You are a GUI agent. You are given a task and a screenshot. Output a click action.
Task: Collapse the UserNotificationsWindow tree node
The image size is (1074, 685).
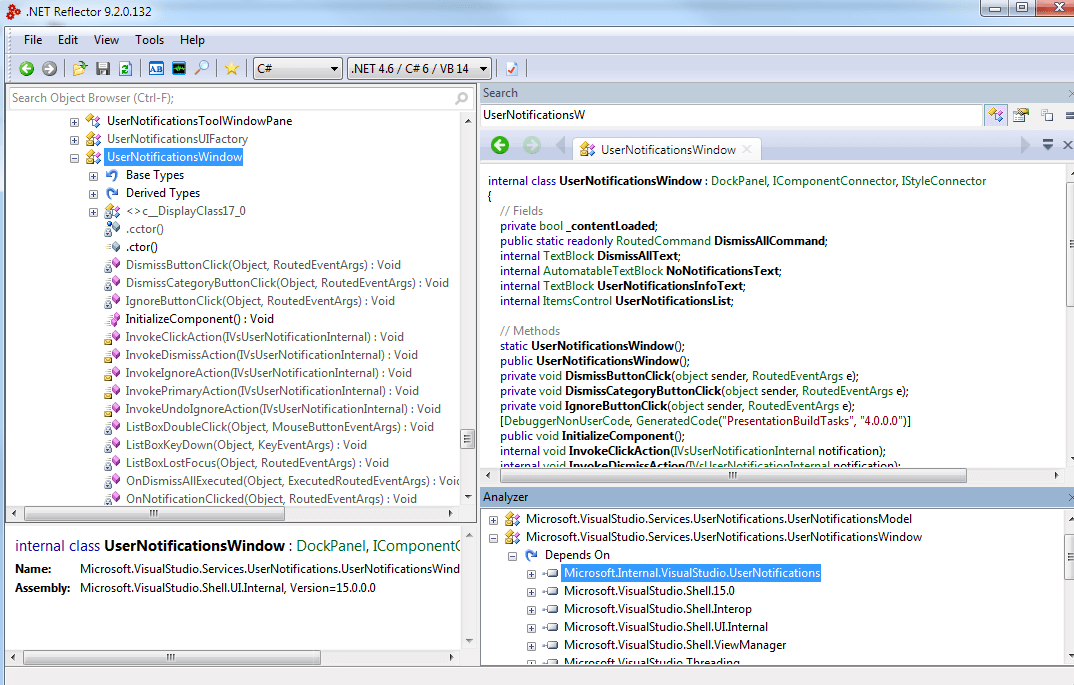(x=74, y=158)
